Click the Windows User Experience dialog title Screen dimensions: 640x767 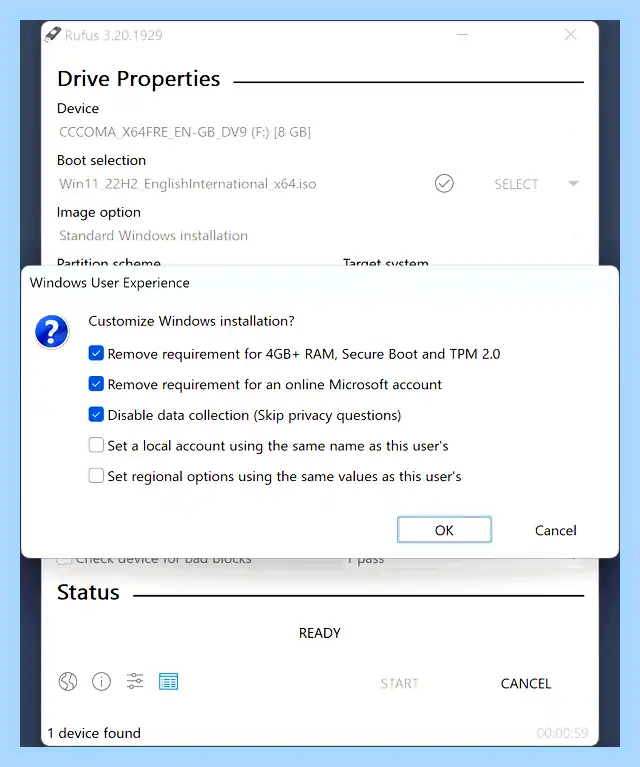110,283
